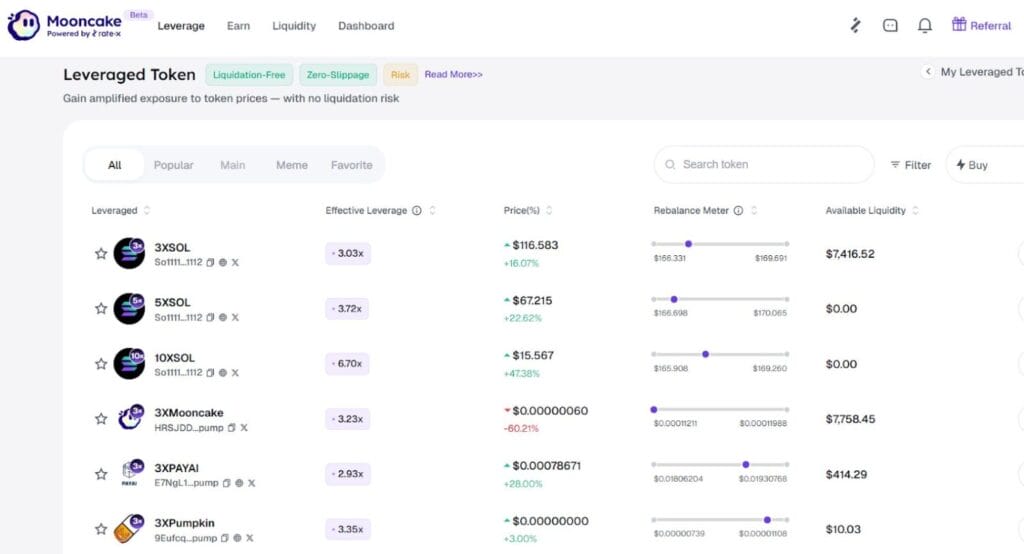The width and height of the screenshot is (1024, 554).
Task: Favorite the 10XSOL token star
Action: tap(101, 364)
